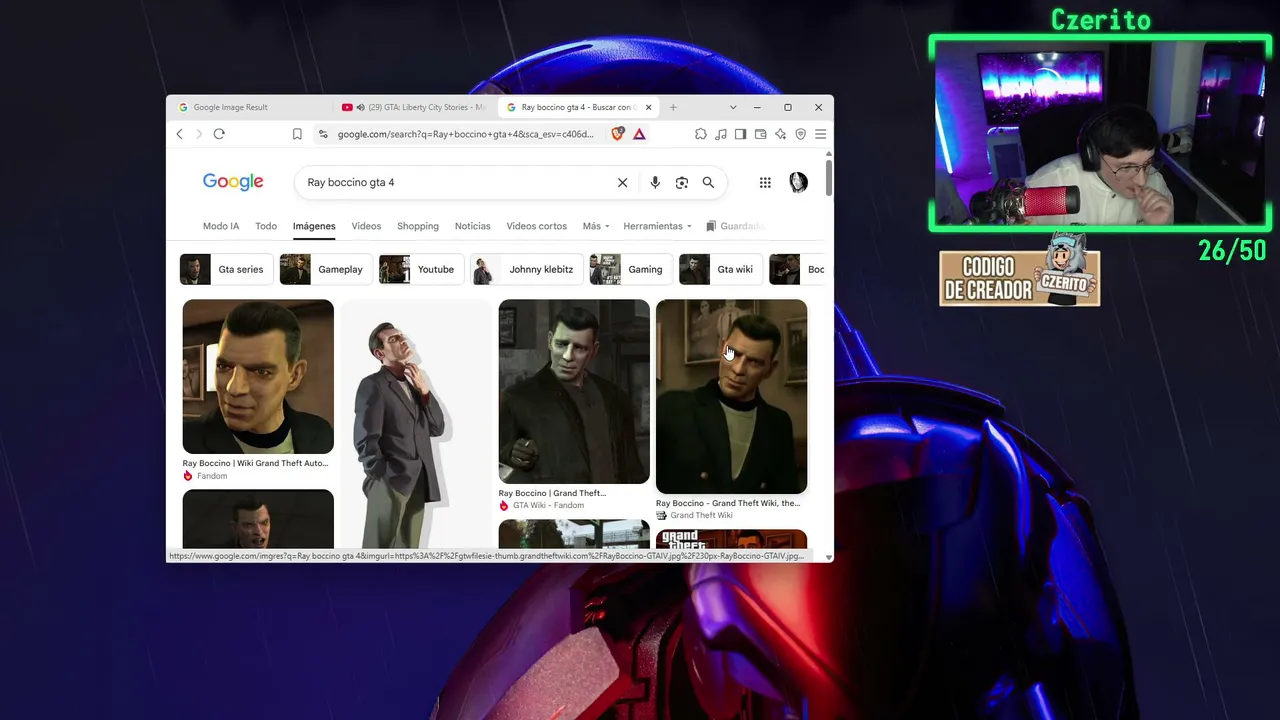The width and height of the screenshot is (1280, 720).
Task: Filter images by Gta wiki chip
Action: coord(720,269)
